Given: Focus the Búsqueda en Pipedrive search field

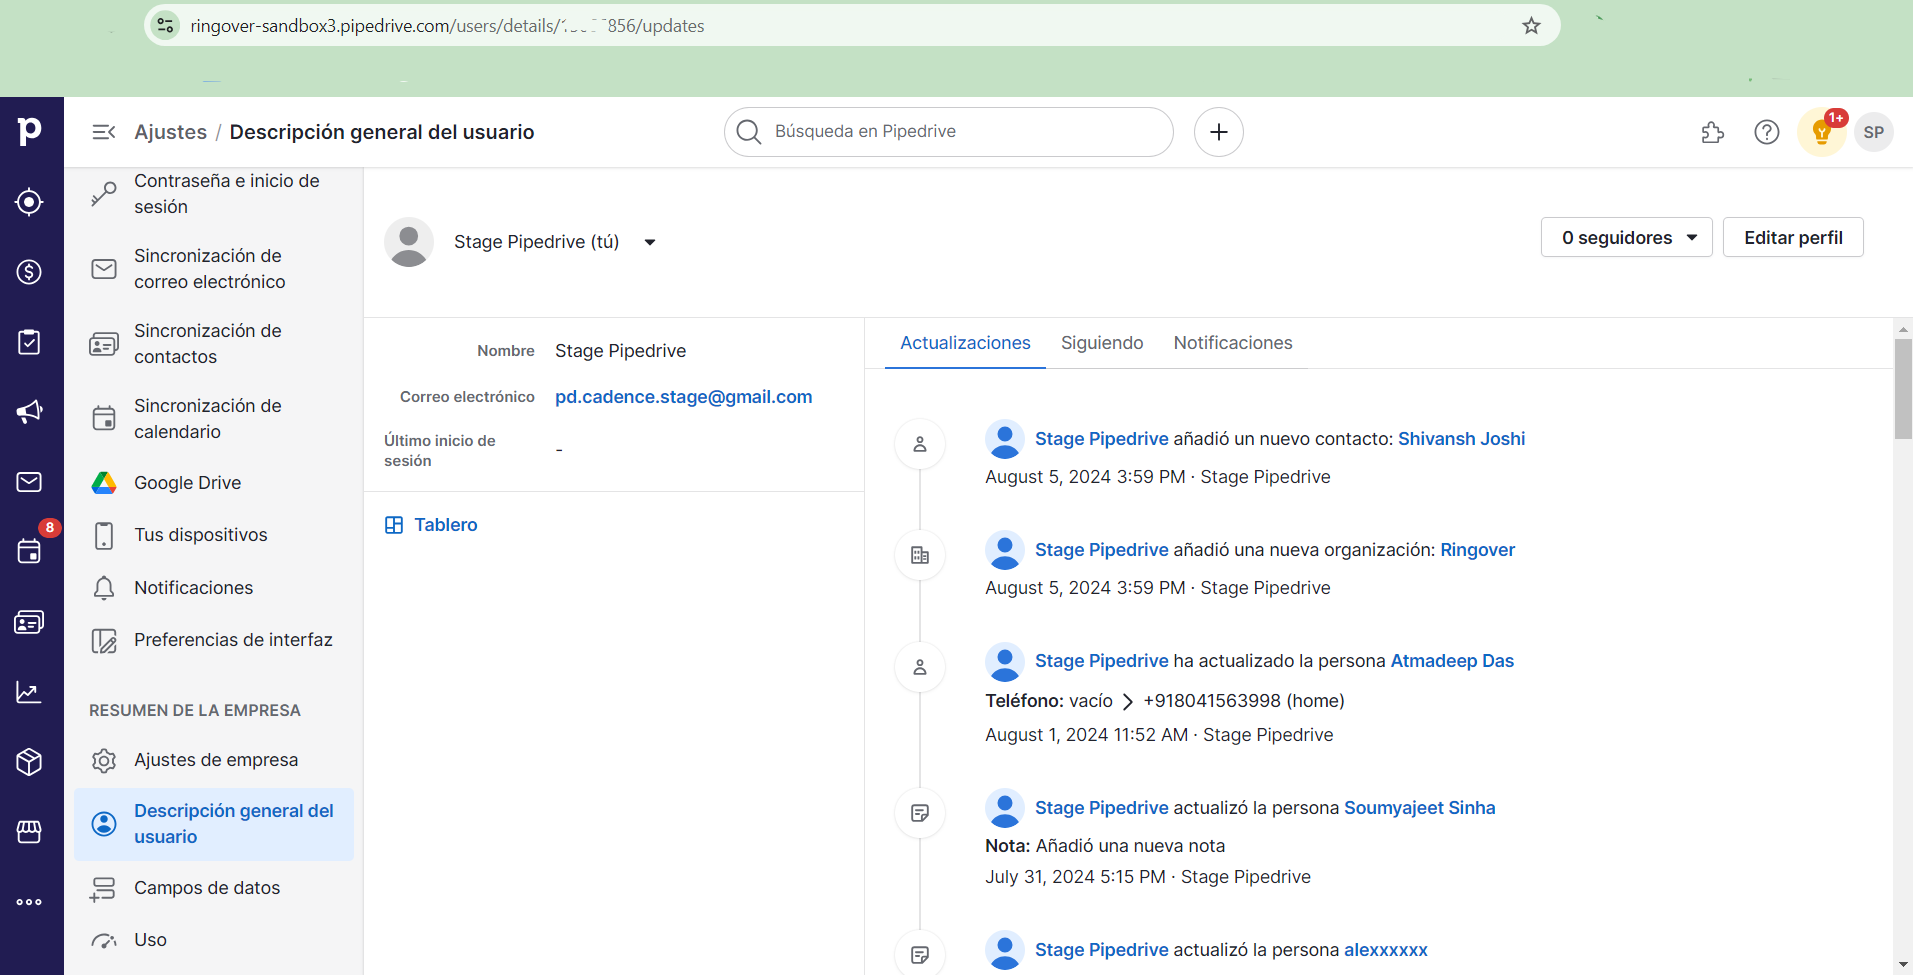Looking at the screenshot, I should [948, 132].
